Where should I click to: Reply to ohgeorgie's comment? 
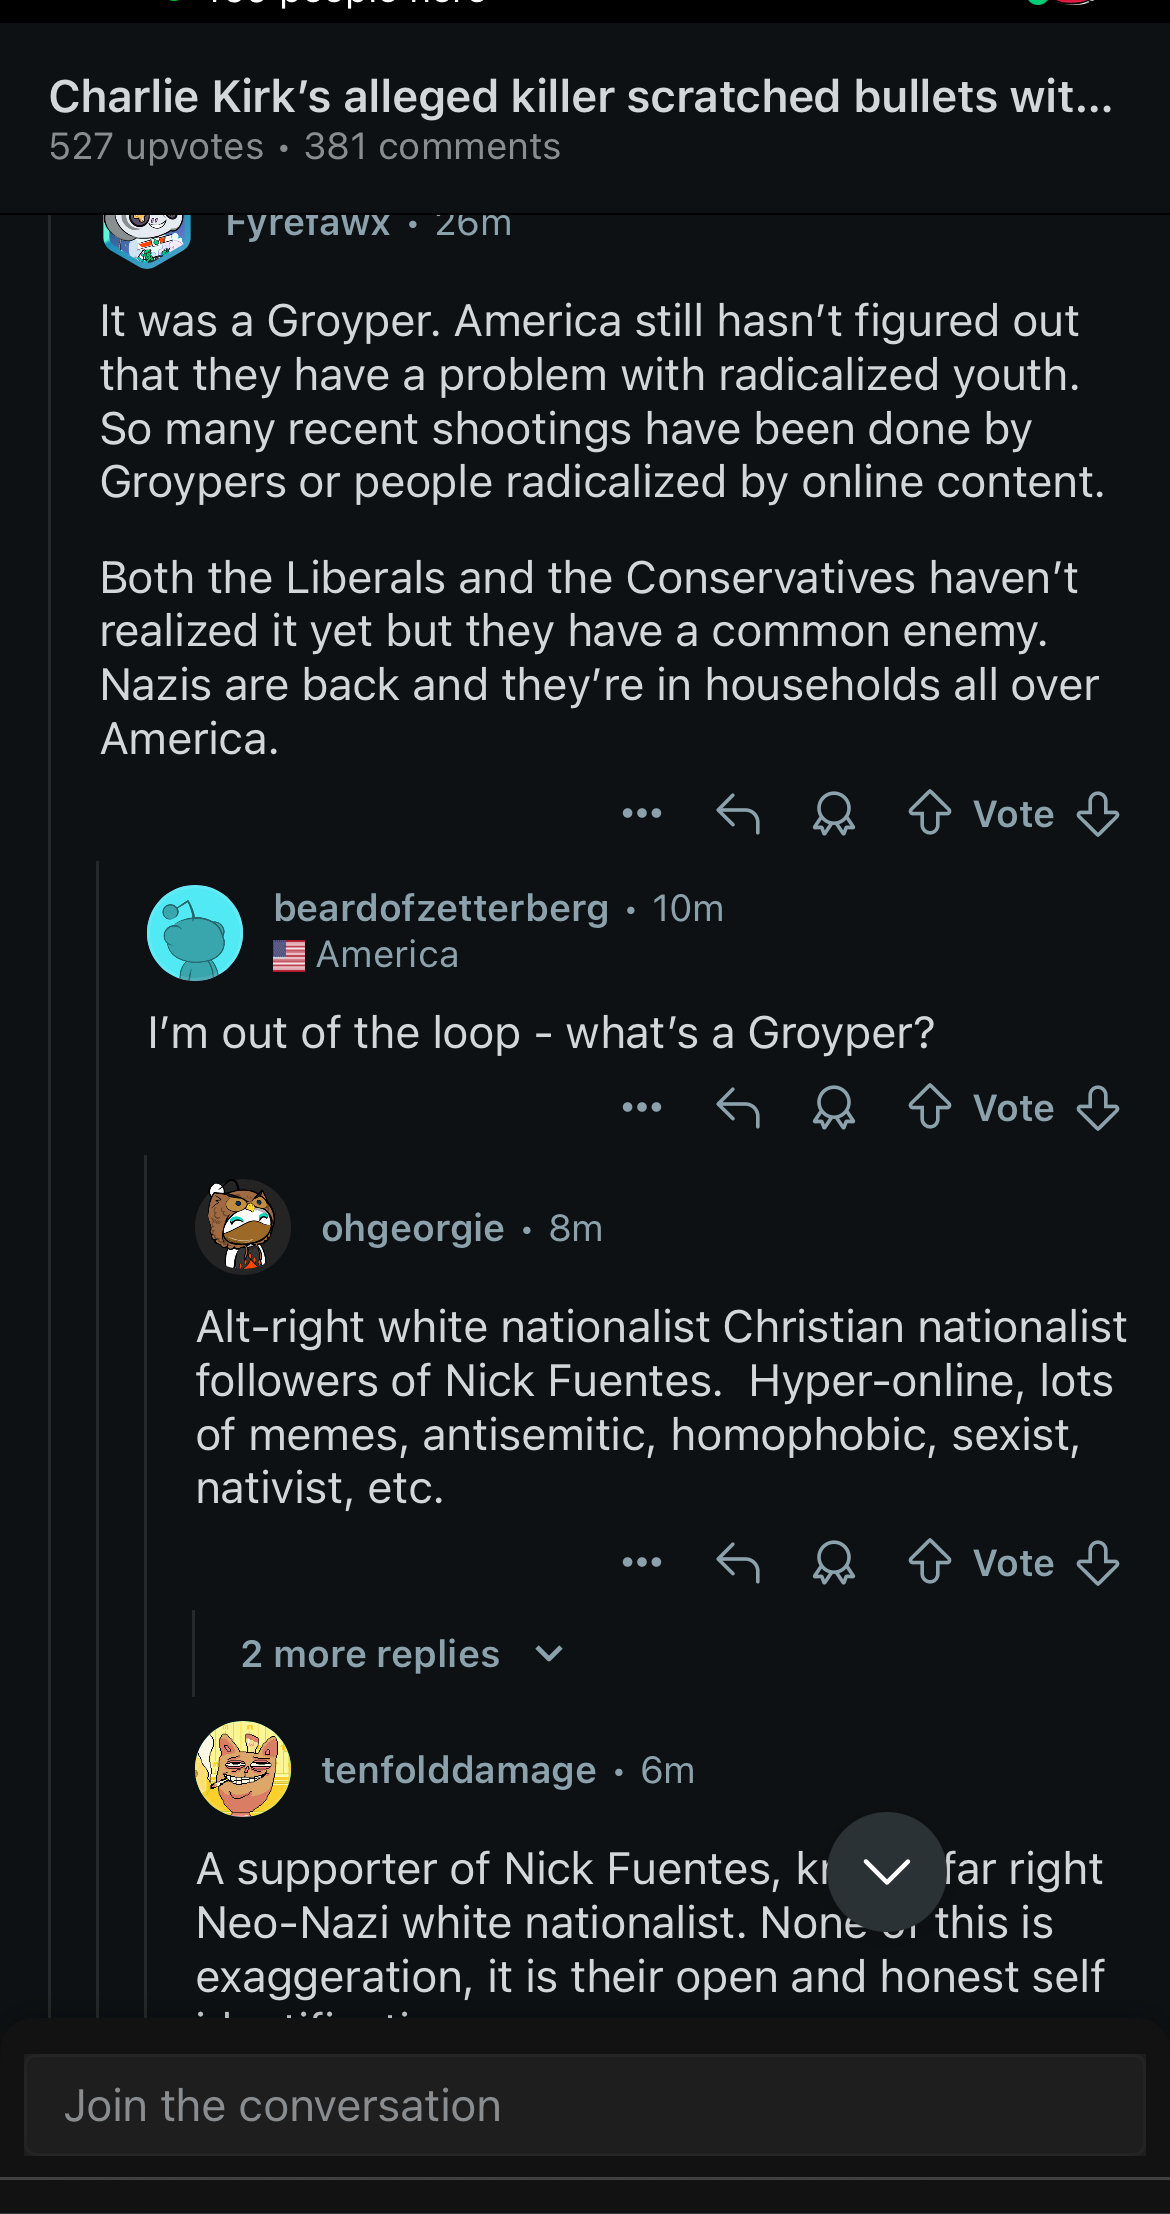click(738, 1562)
